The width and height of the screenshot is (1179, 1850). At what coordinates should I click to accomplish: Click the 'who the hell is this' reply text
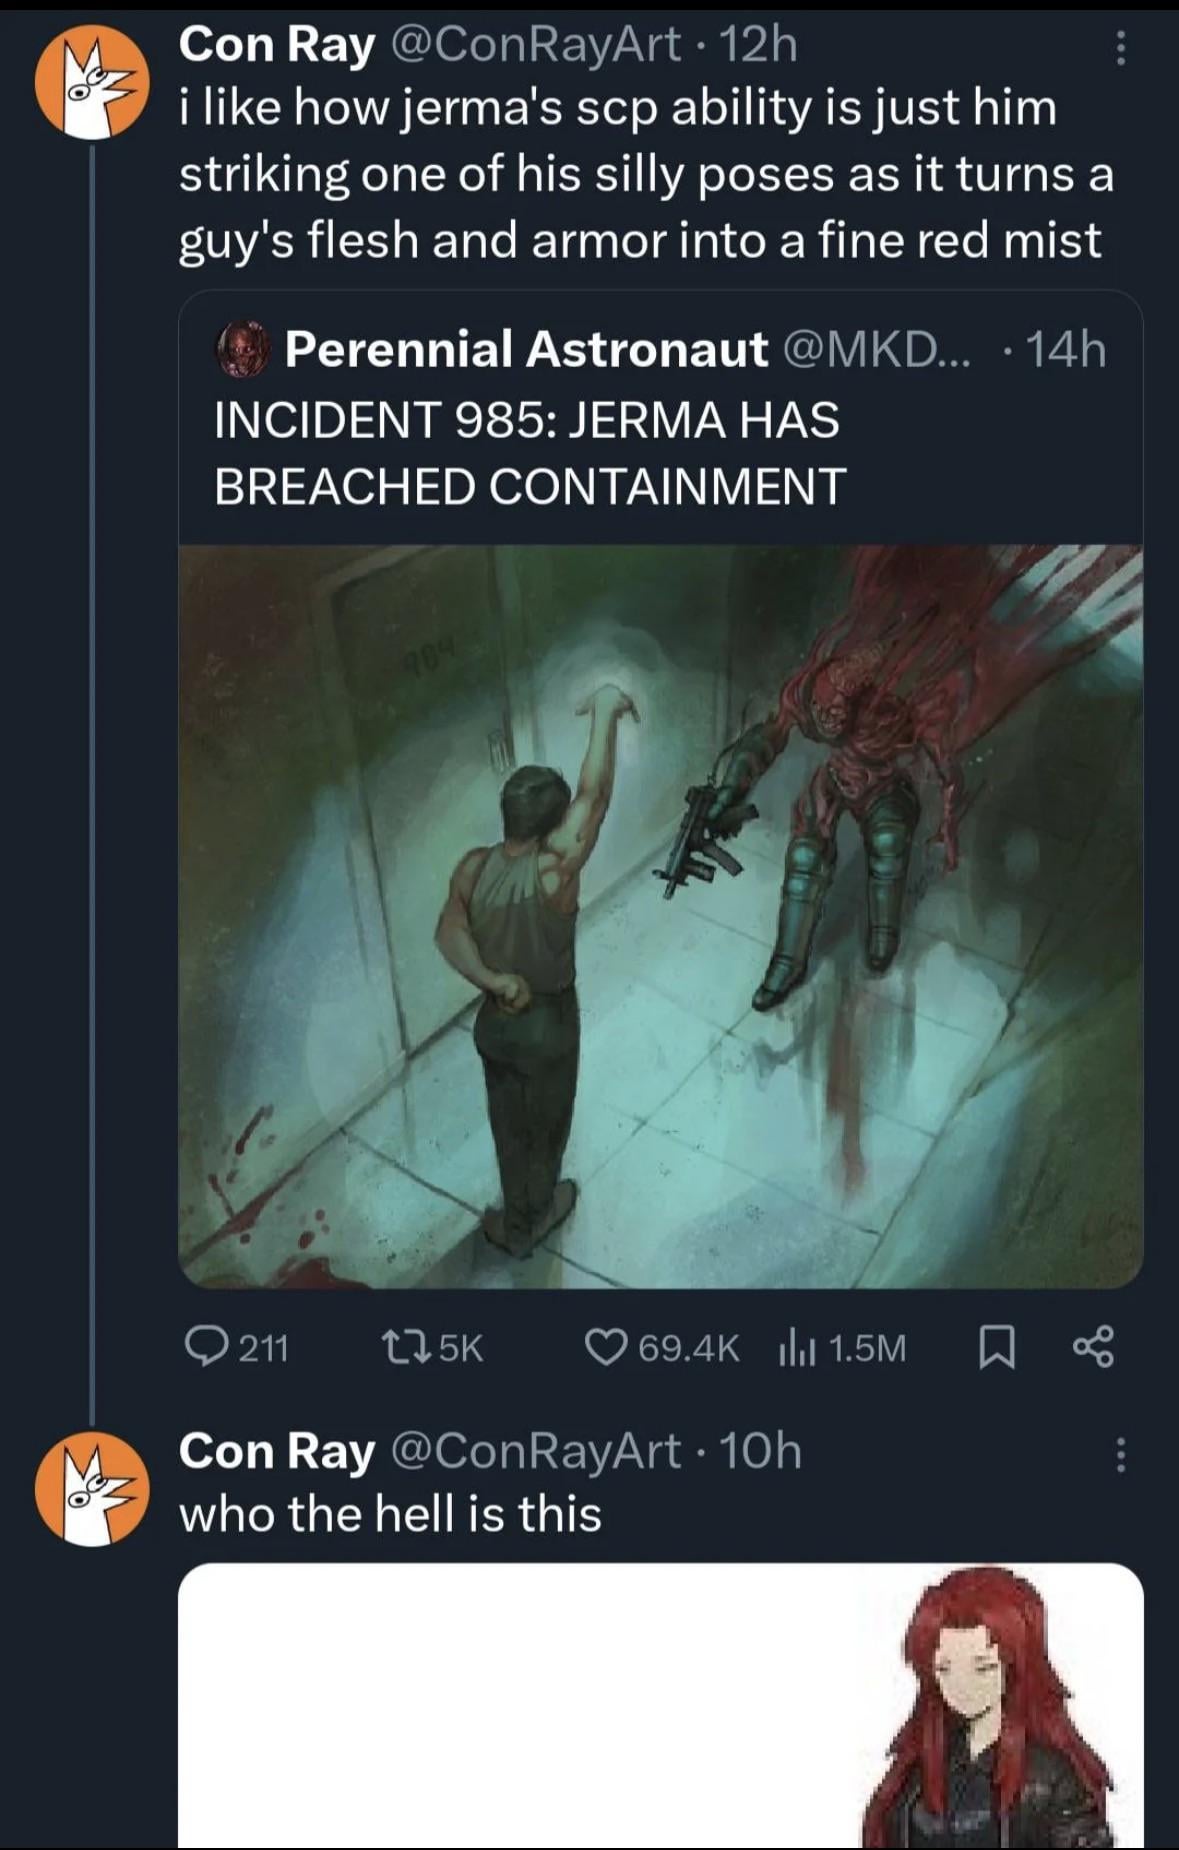click(390, 1514)
